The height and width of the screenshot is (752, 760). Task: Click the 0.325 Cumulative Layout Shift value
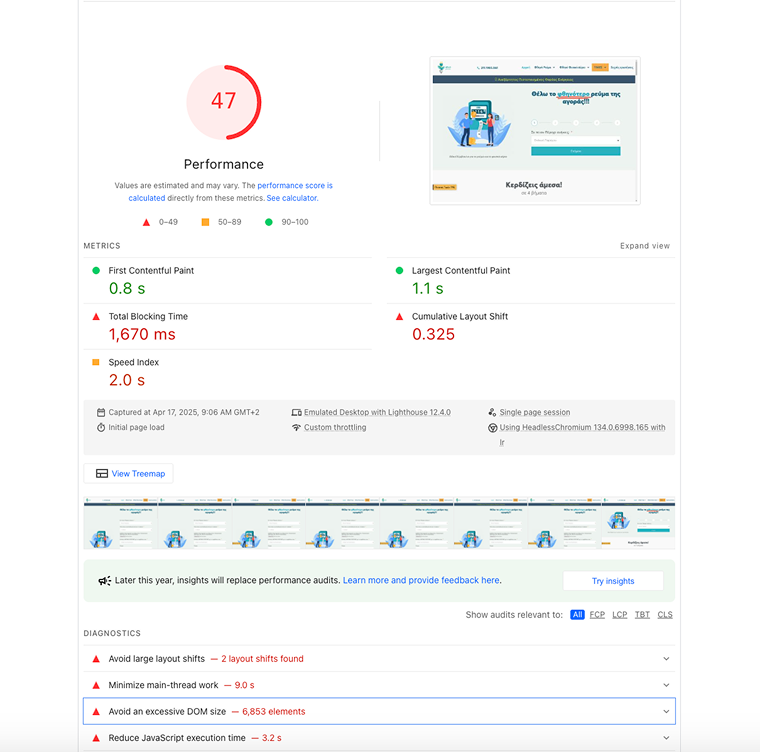(433, 334)
